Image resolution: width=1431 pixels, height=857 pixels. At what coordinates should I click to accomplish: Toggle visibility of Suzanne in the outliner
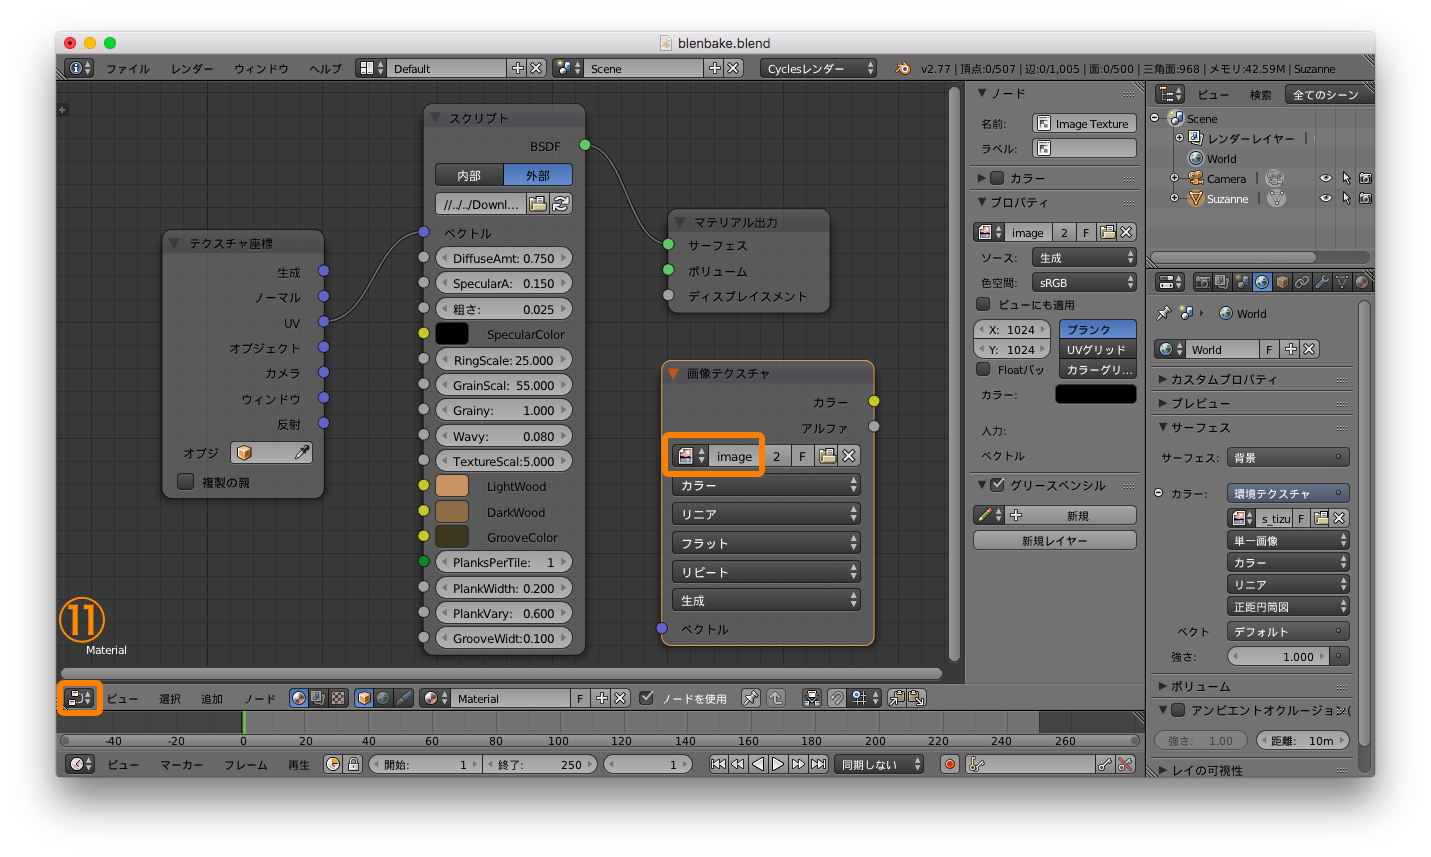(x=1325, y=198)
